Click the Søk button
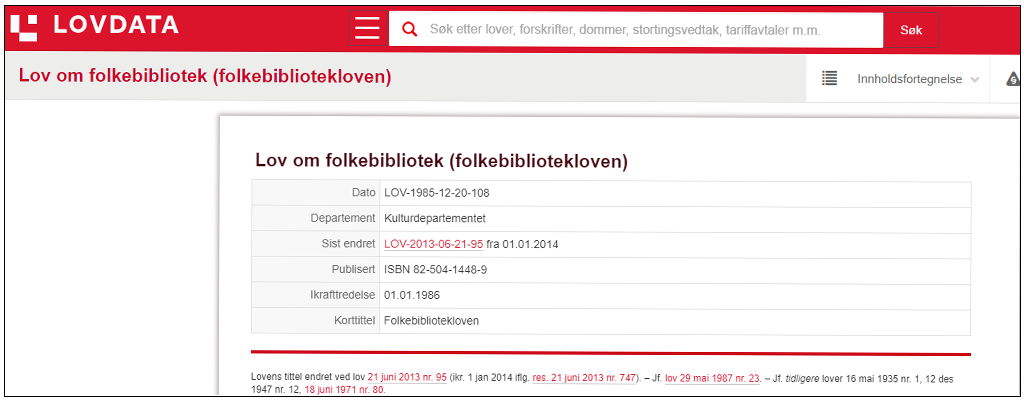This screenshot has width=1024, height=400. coord(911,30)
